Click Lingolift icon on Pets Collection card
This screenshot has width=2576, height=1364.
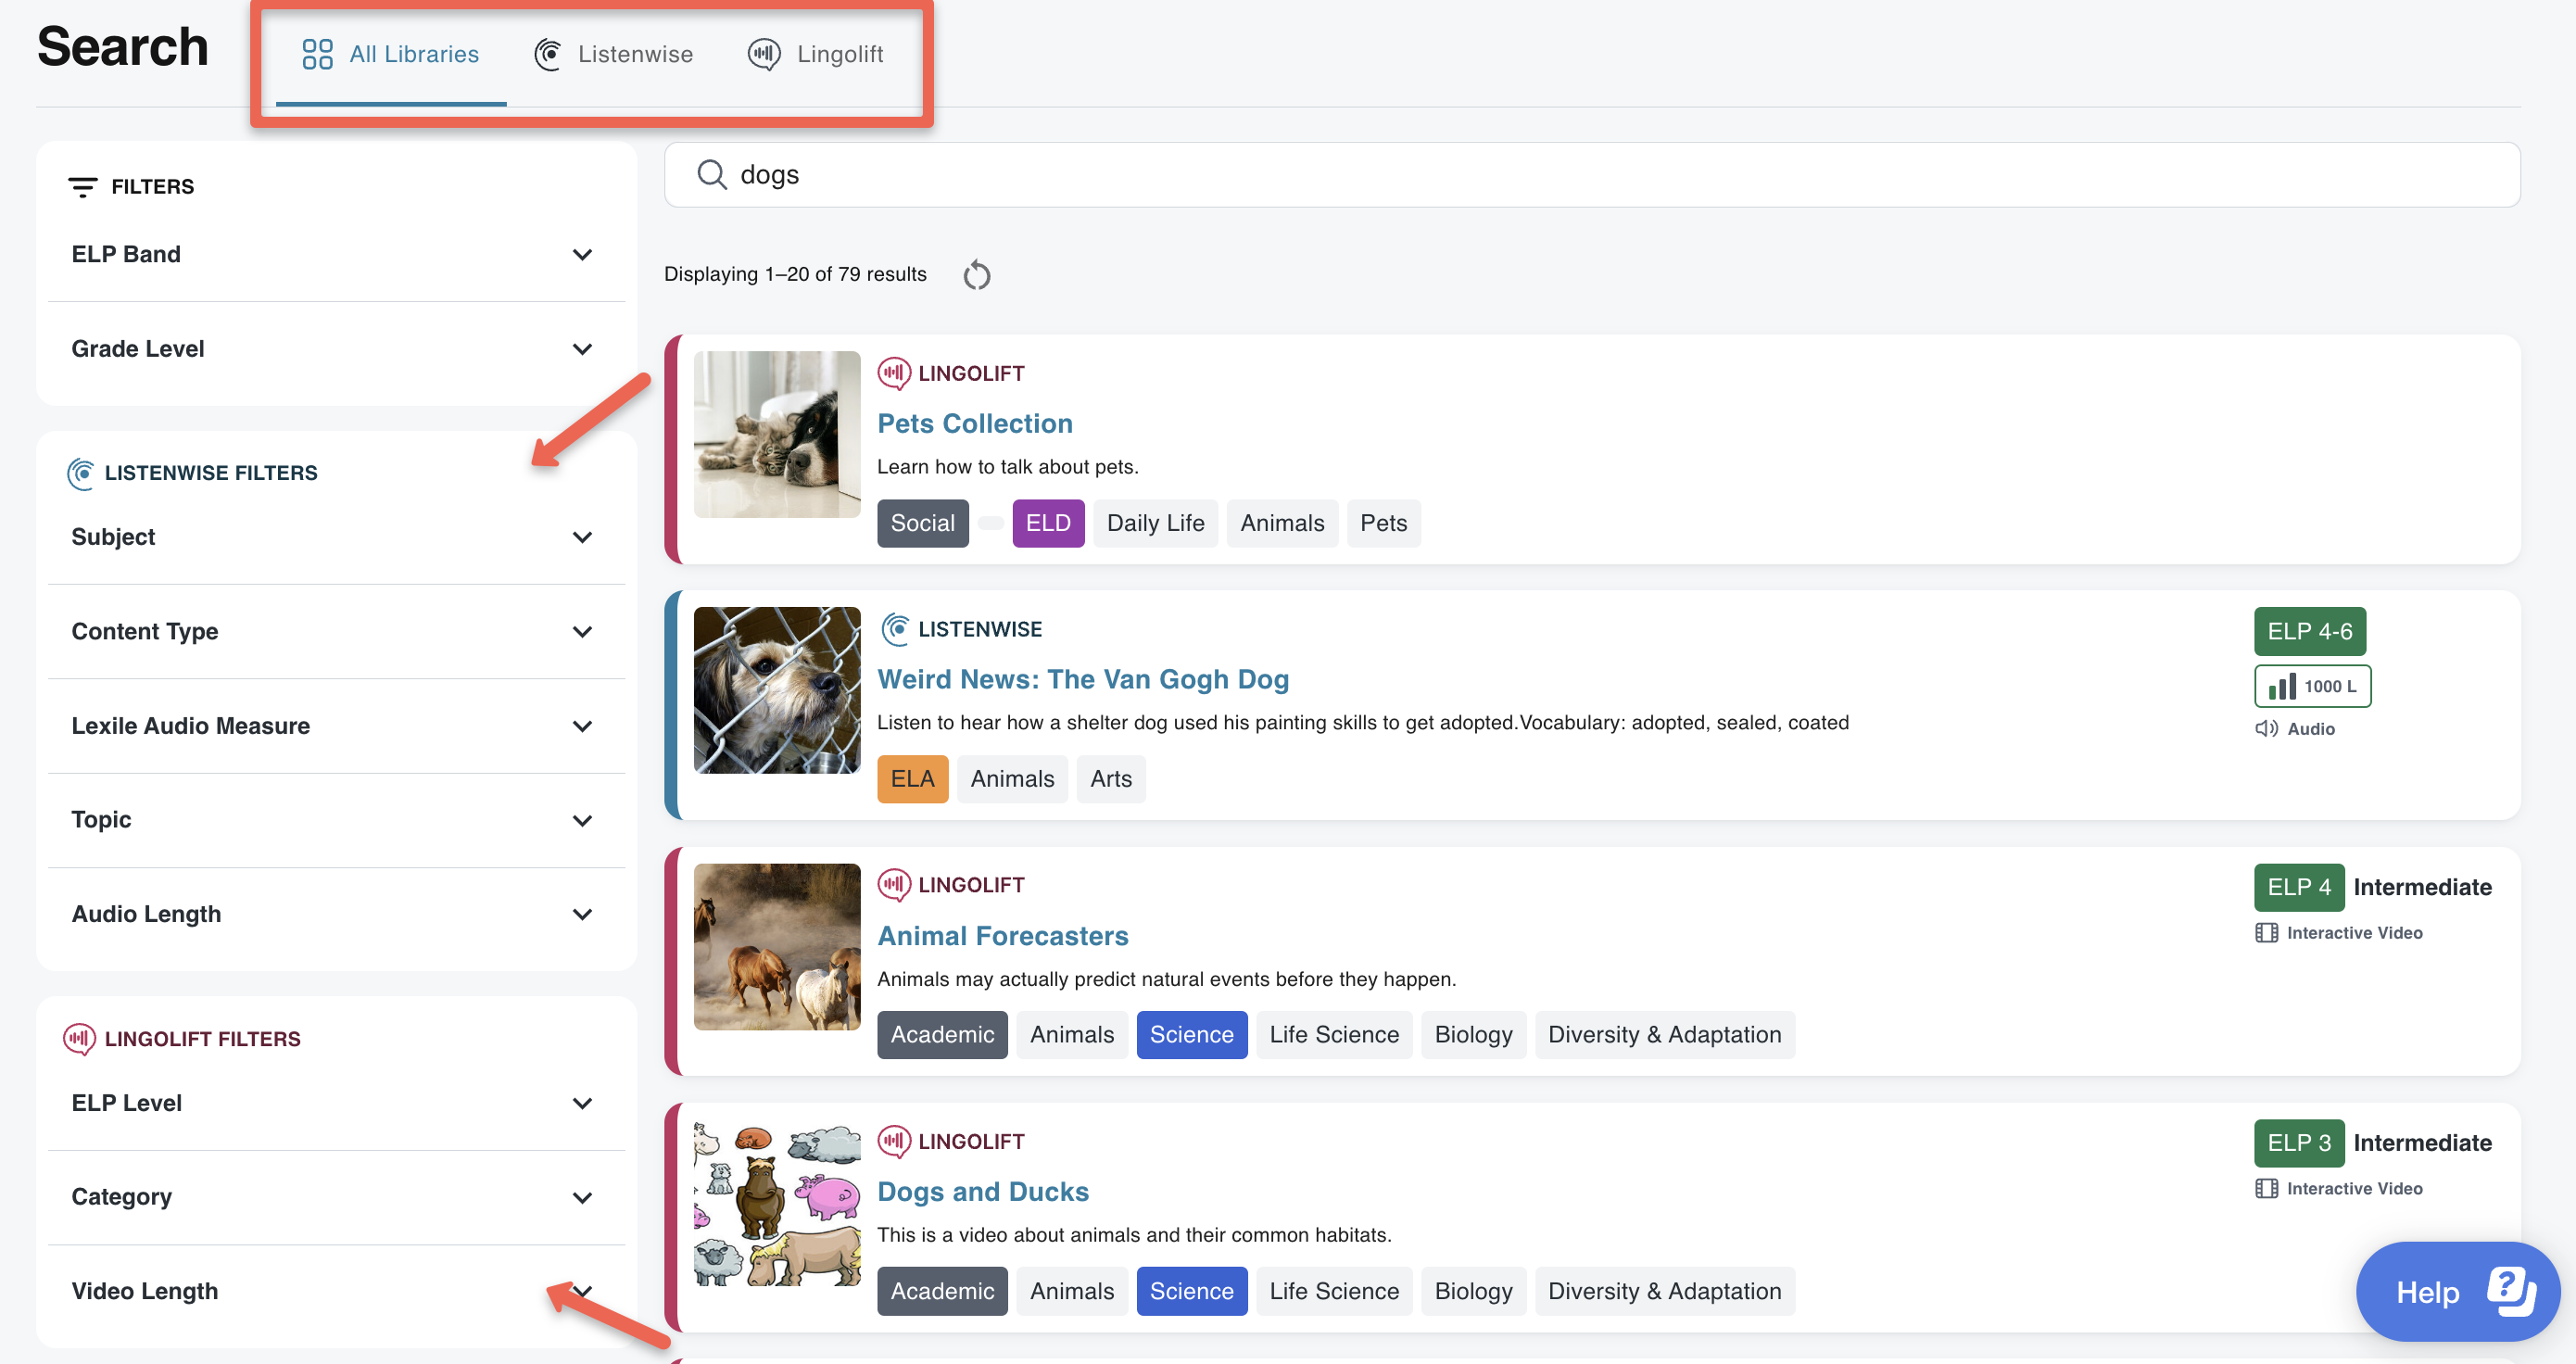894,373
